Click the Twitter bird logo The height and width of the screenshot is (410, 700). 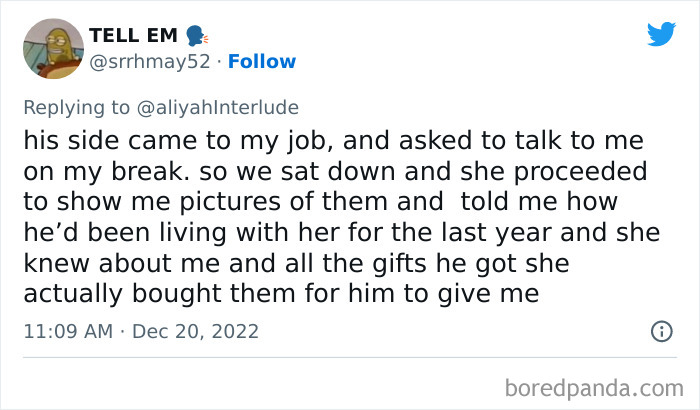point(661,34)
